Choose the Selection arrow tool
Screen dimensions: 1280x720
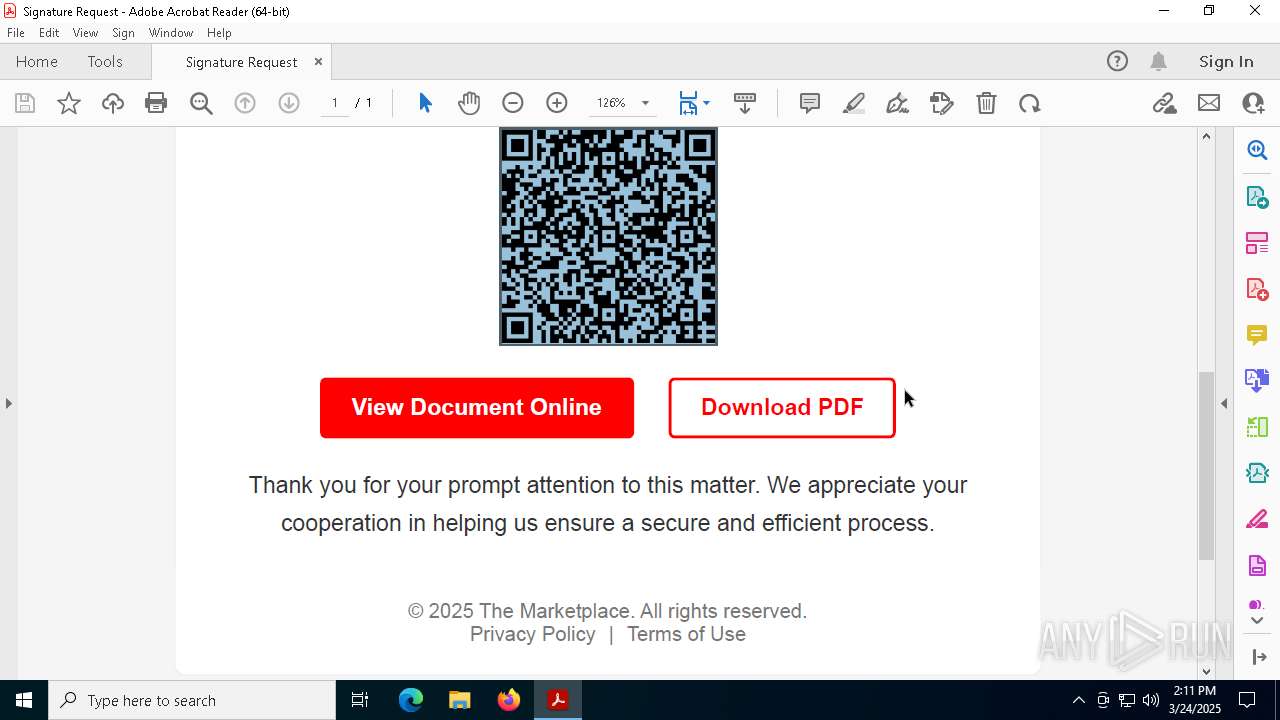coord(425,103)
